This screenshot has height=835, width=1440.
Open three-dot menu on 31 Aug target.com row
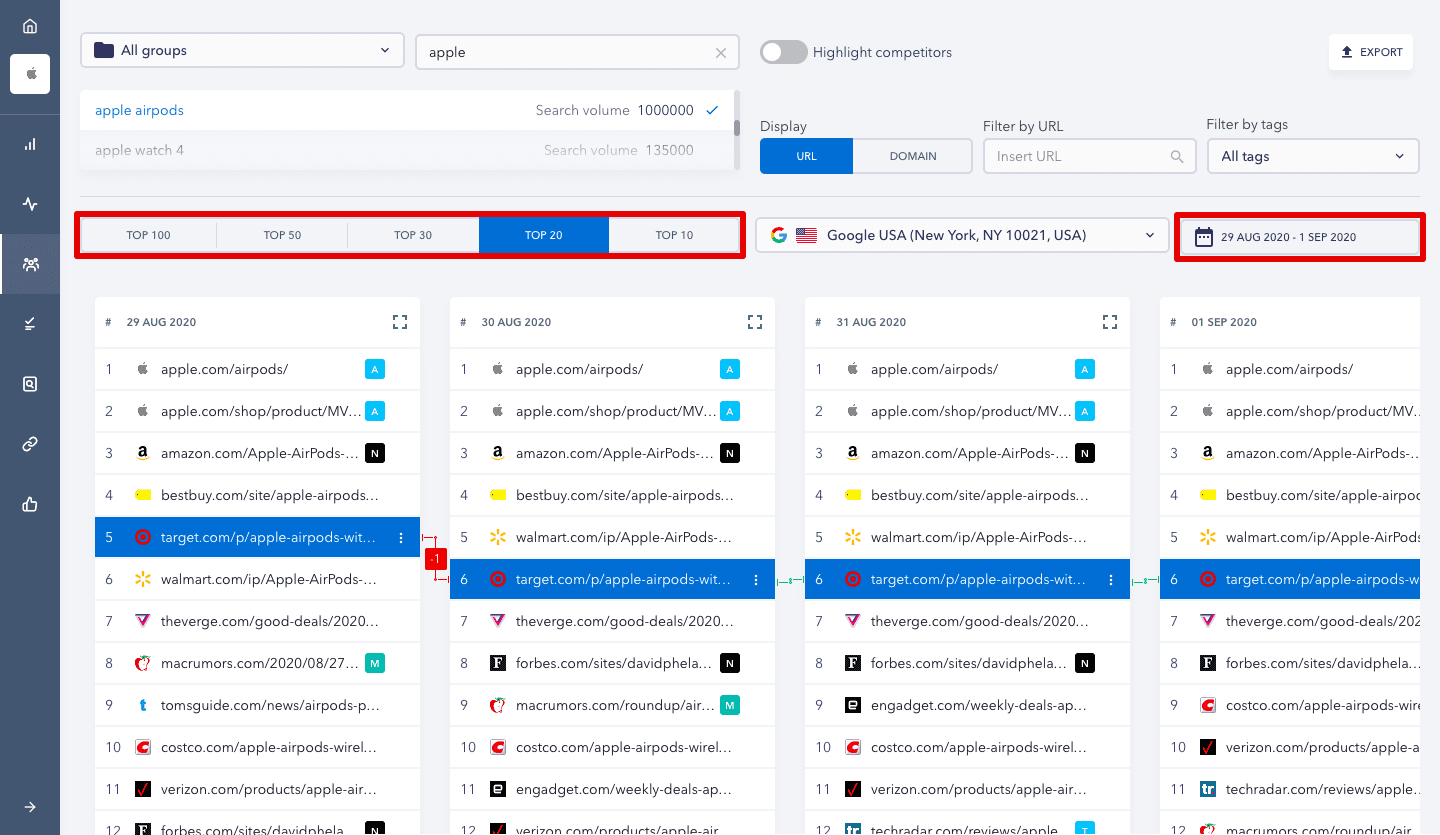(x=1111, y=580)
